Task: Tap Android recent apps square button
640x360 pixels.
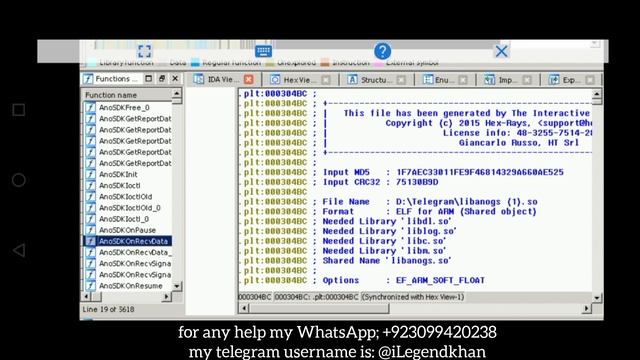Action: (x=19, y=110)
